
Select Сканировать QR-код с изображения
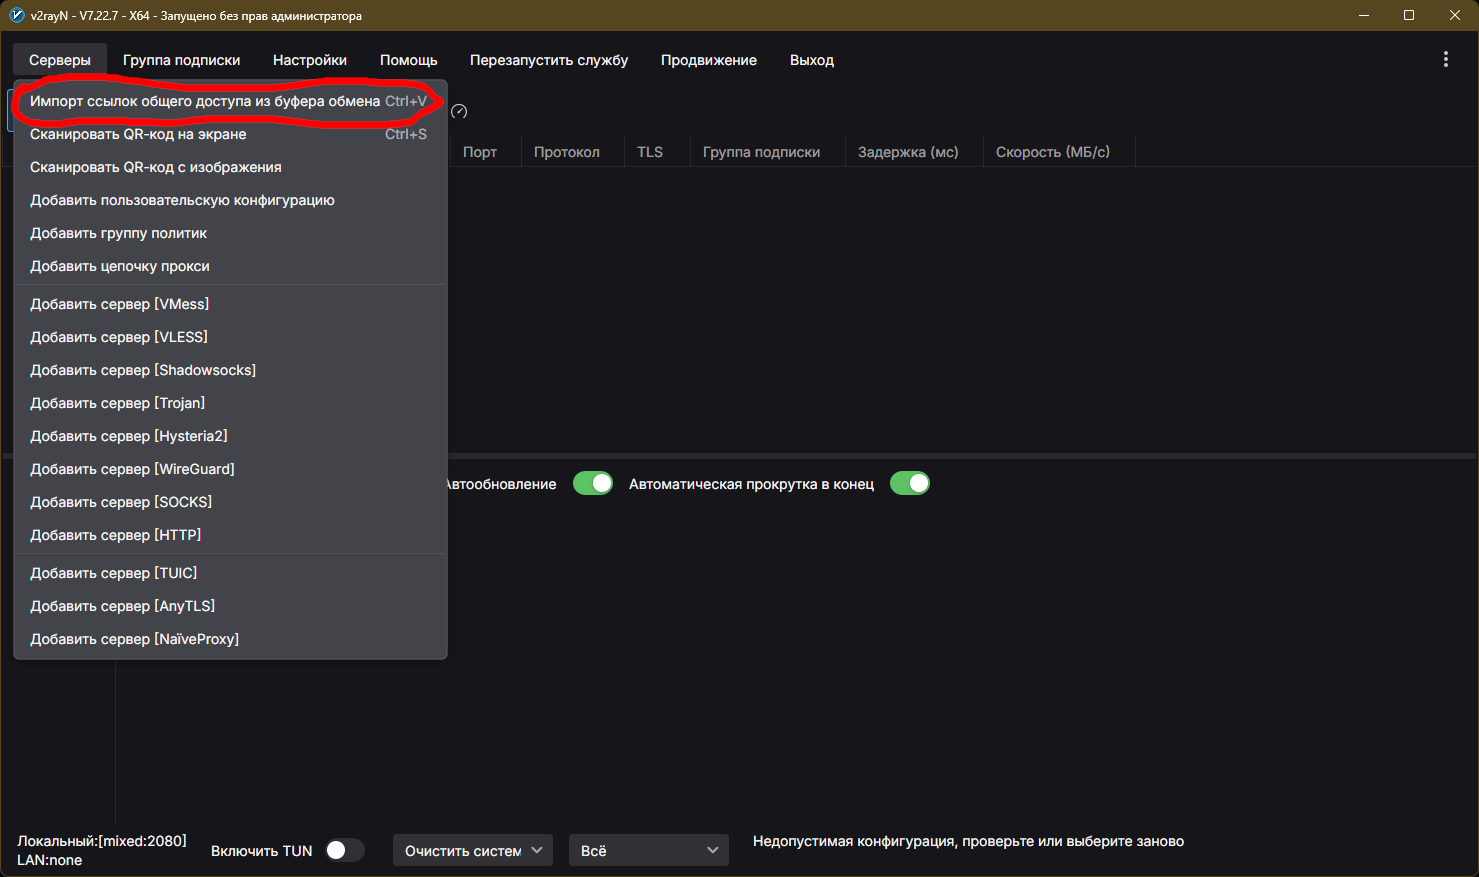(x=230, y=167)
